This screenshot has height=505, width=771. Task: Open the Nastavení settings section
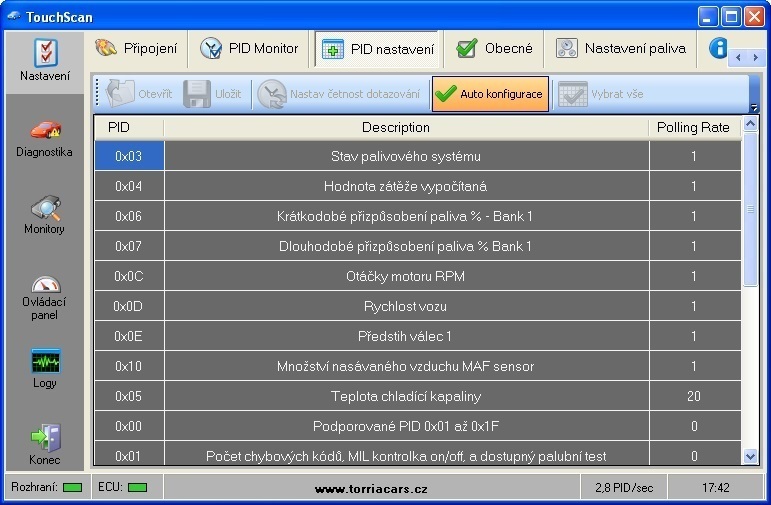pyautogui.click(x=45, y=61)
